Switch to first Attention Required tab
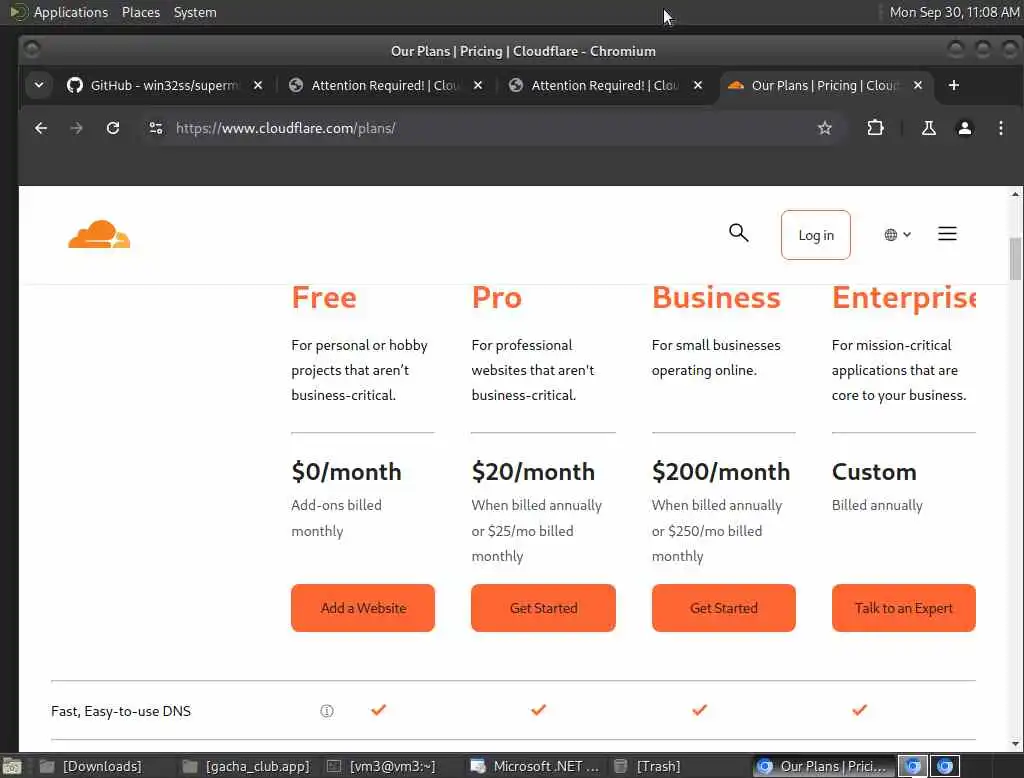Image resolution: width=1024 pixels, height=778 pixels. tap(385, 86)
